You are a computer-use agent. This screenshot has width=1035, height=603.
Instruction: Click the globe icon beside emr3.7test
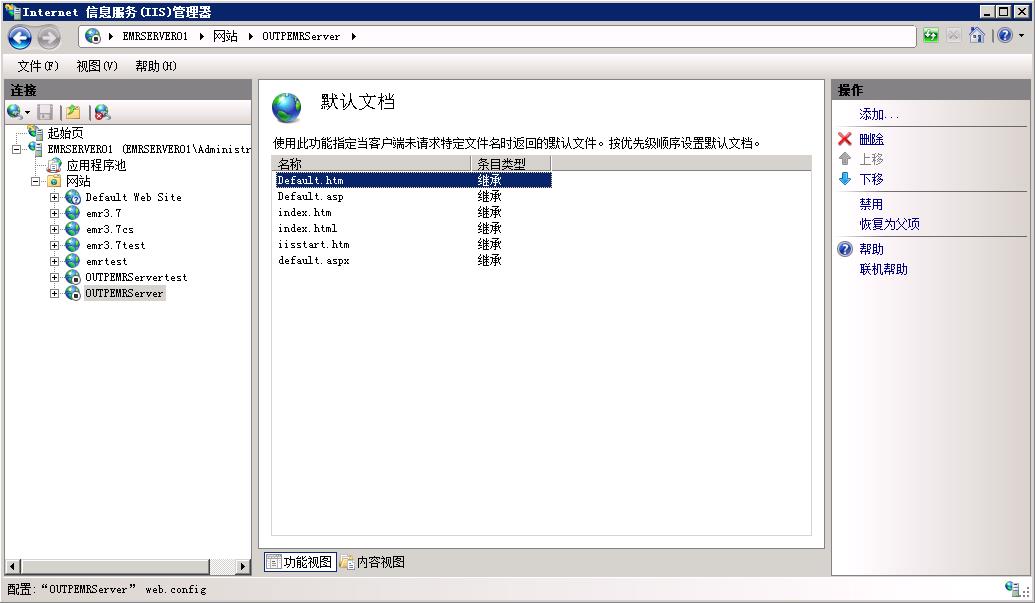click(73, 245)
